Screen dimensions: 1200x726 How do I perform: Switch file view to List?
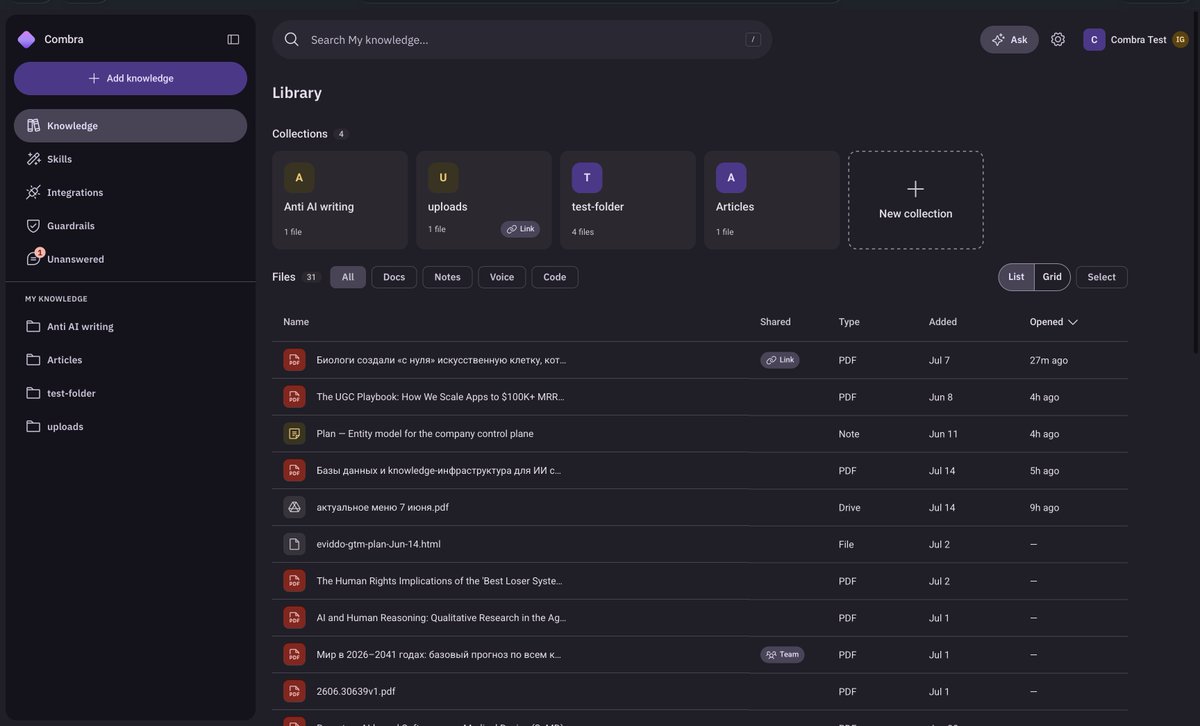(x=1016, y=277)
